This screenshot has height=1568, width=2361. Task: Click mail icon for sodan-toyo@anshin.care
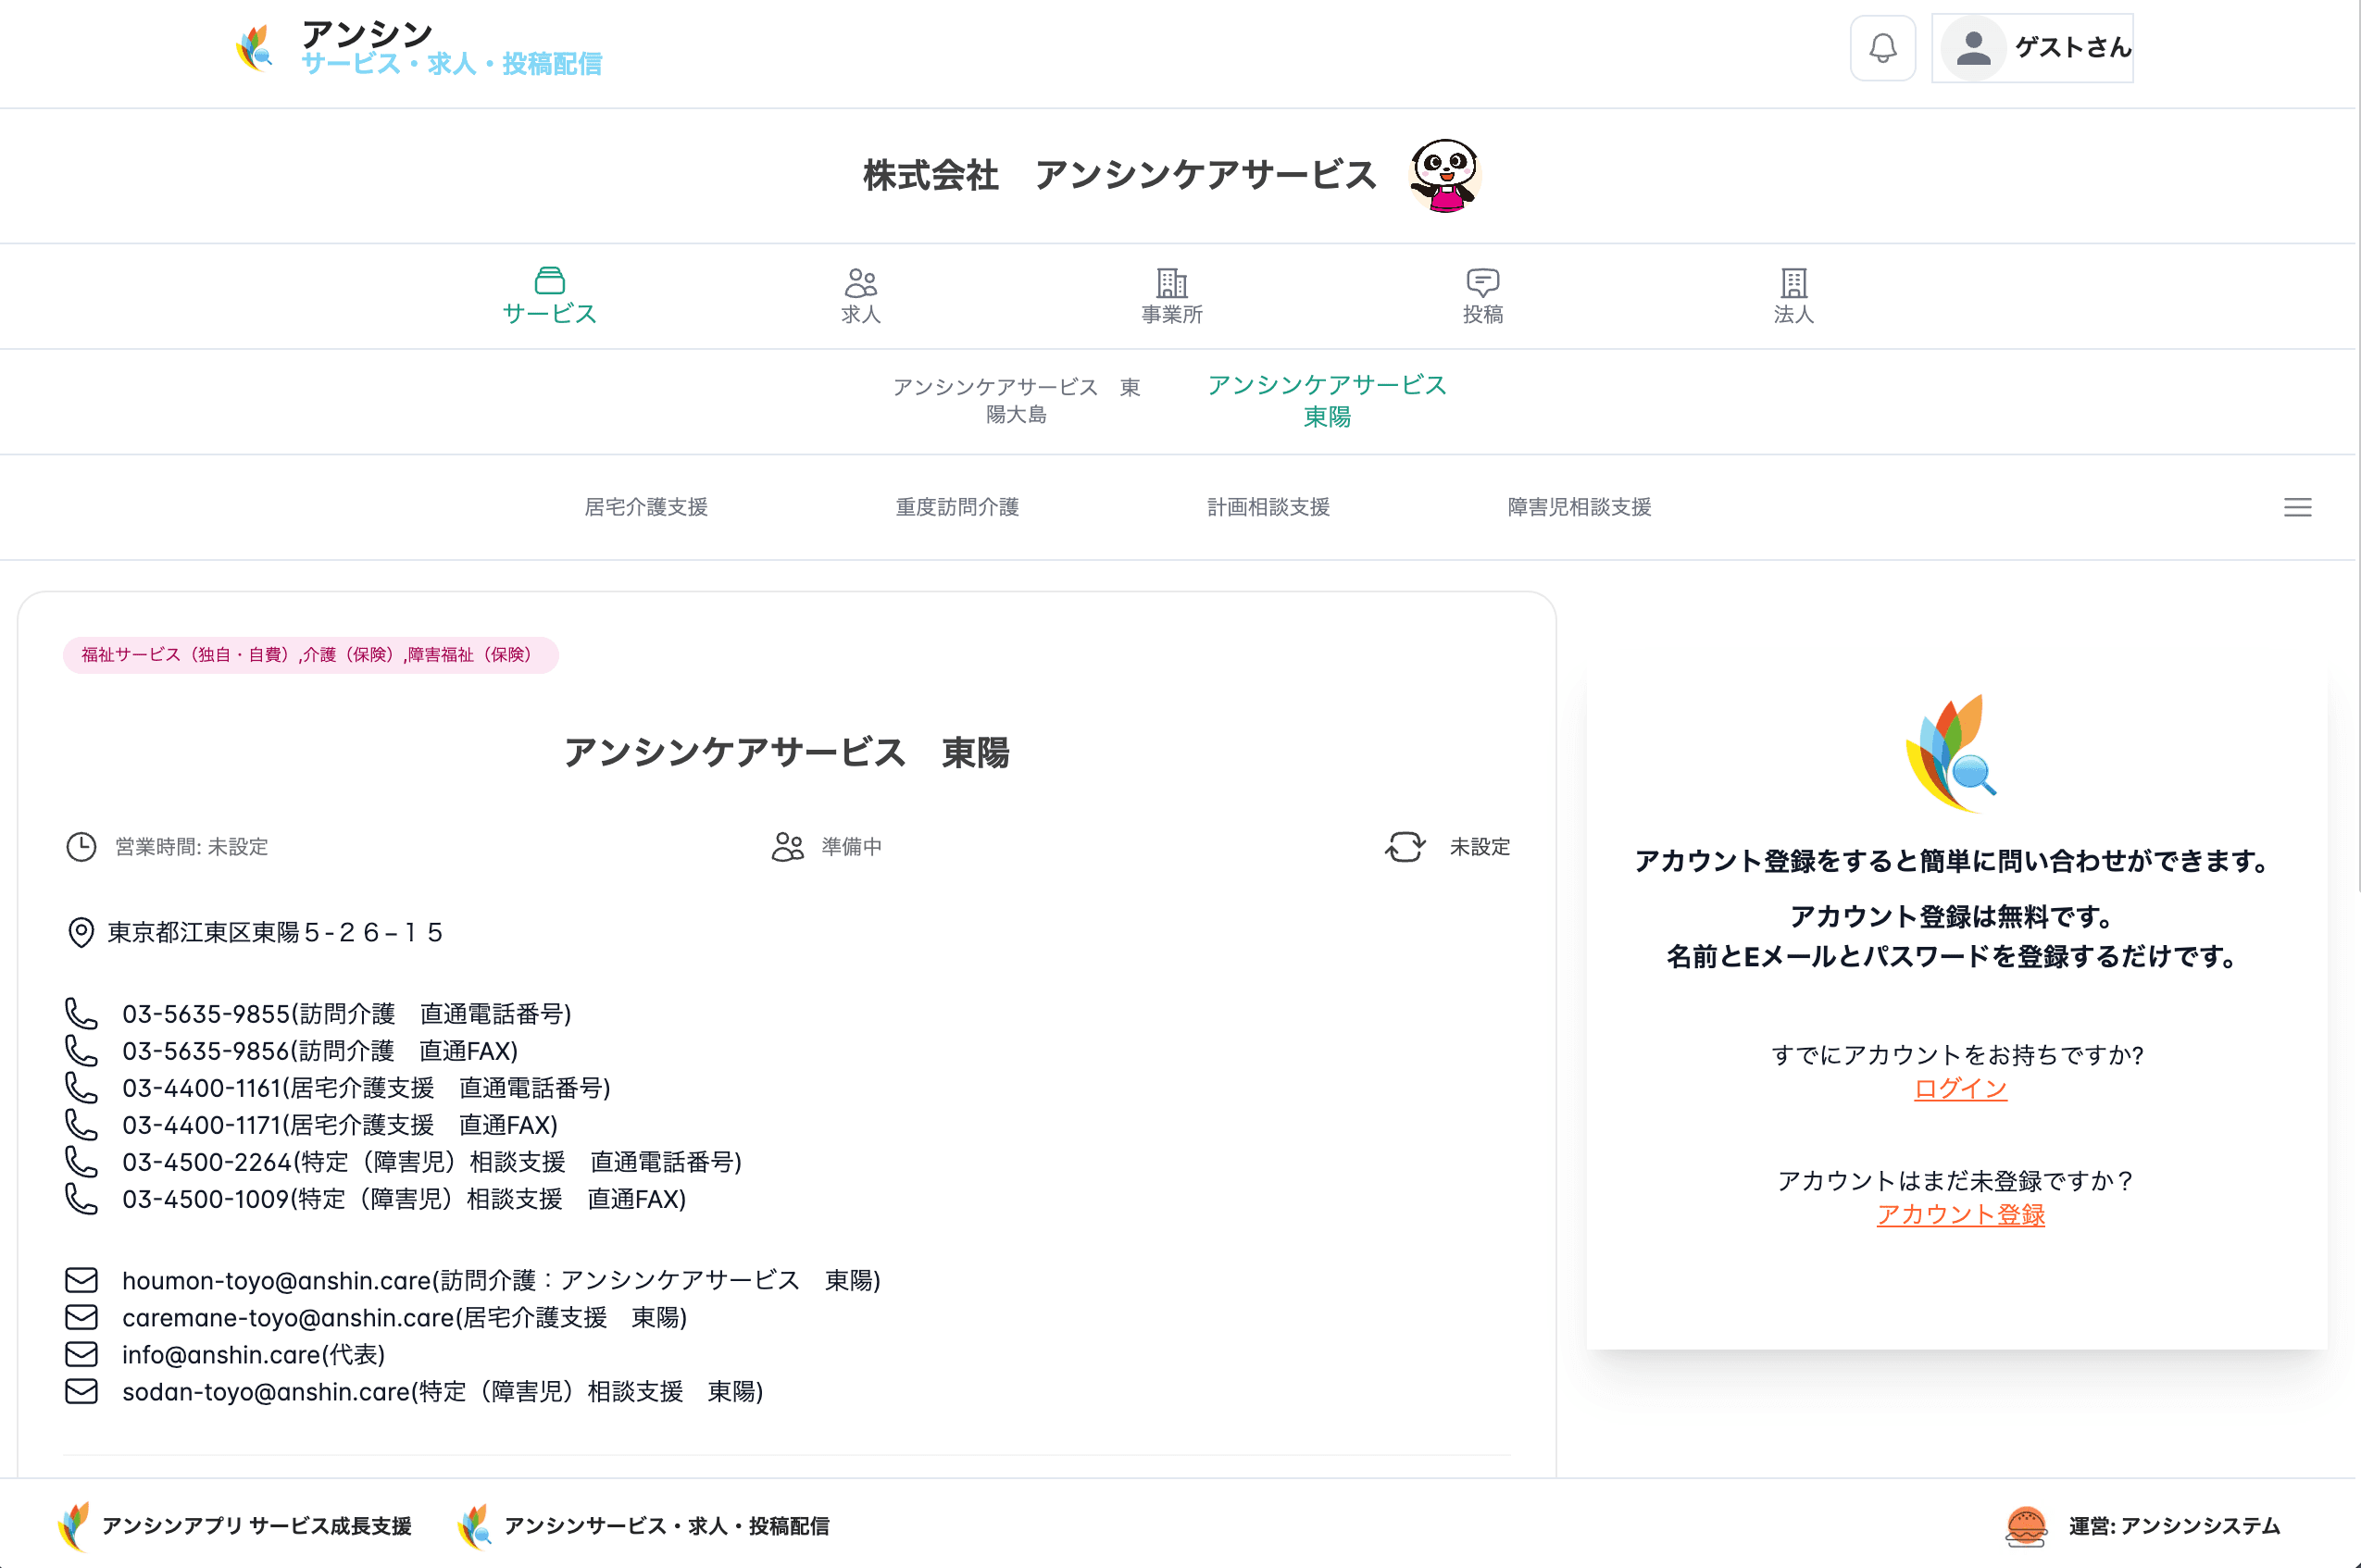point(81,1391)
